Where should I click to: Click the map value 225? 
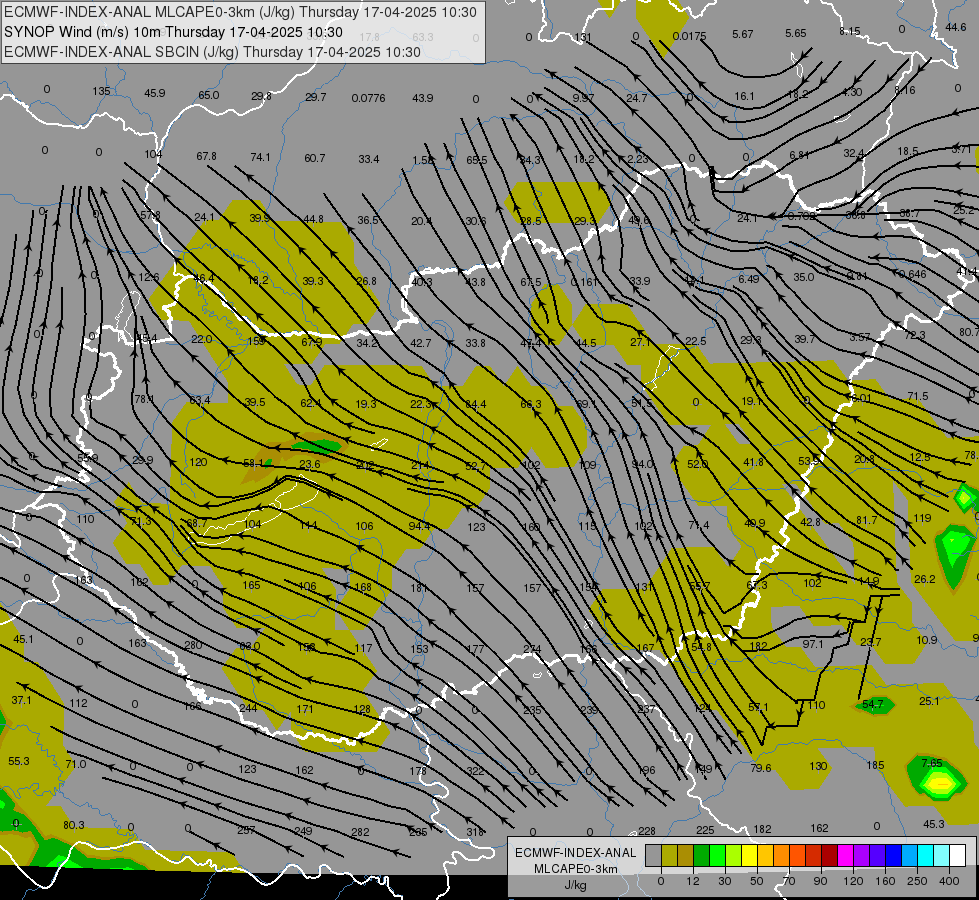point(705,829)
